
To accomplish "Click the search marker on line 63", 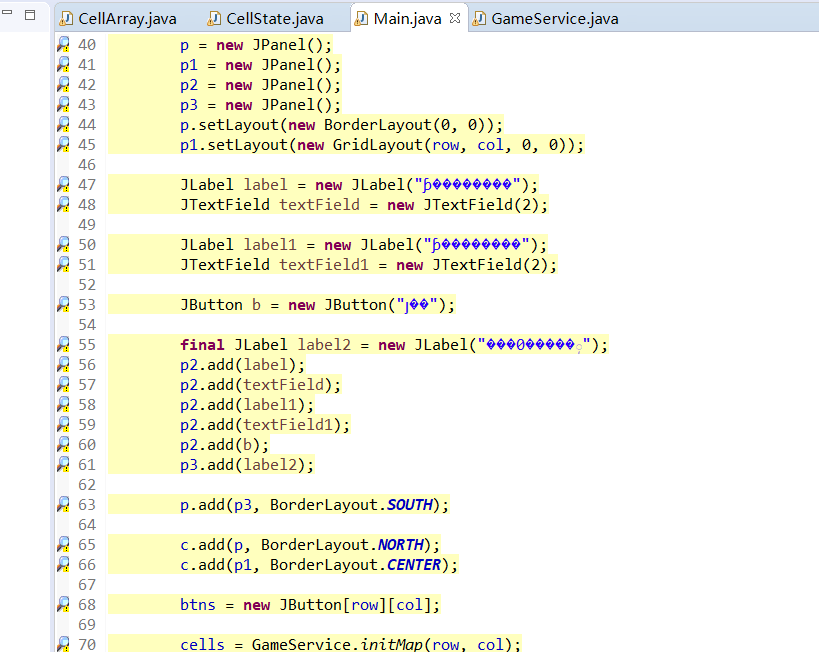I will tap(63, 504).
